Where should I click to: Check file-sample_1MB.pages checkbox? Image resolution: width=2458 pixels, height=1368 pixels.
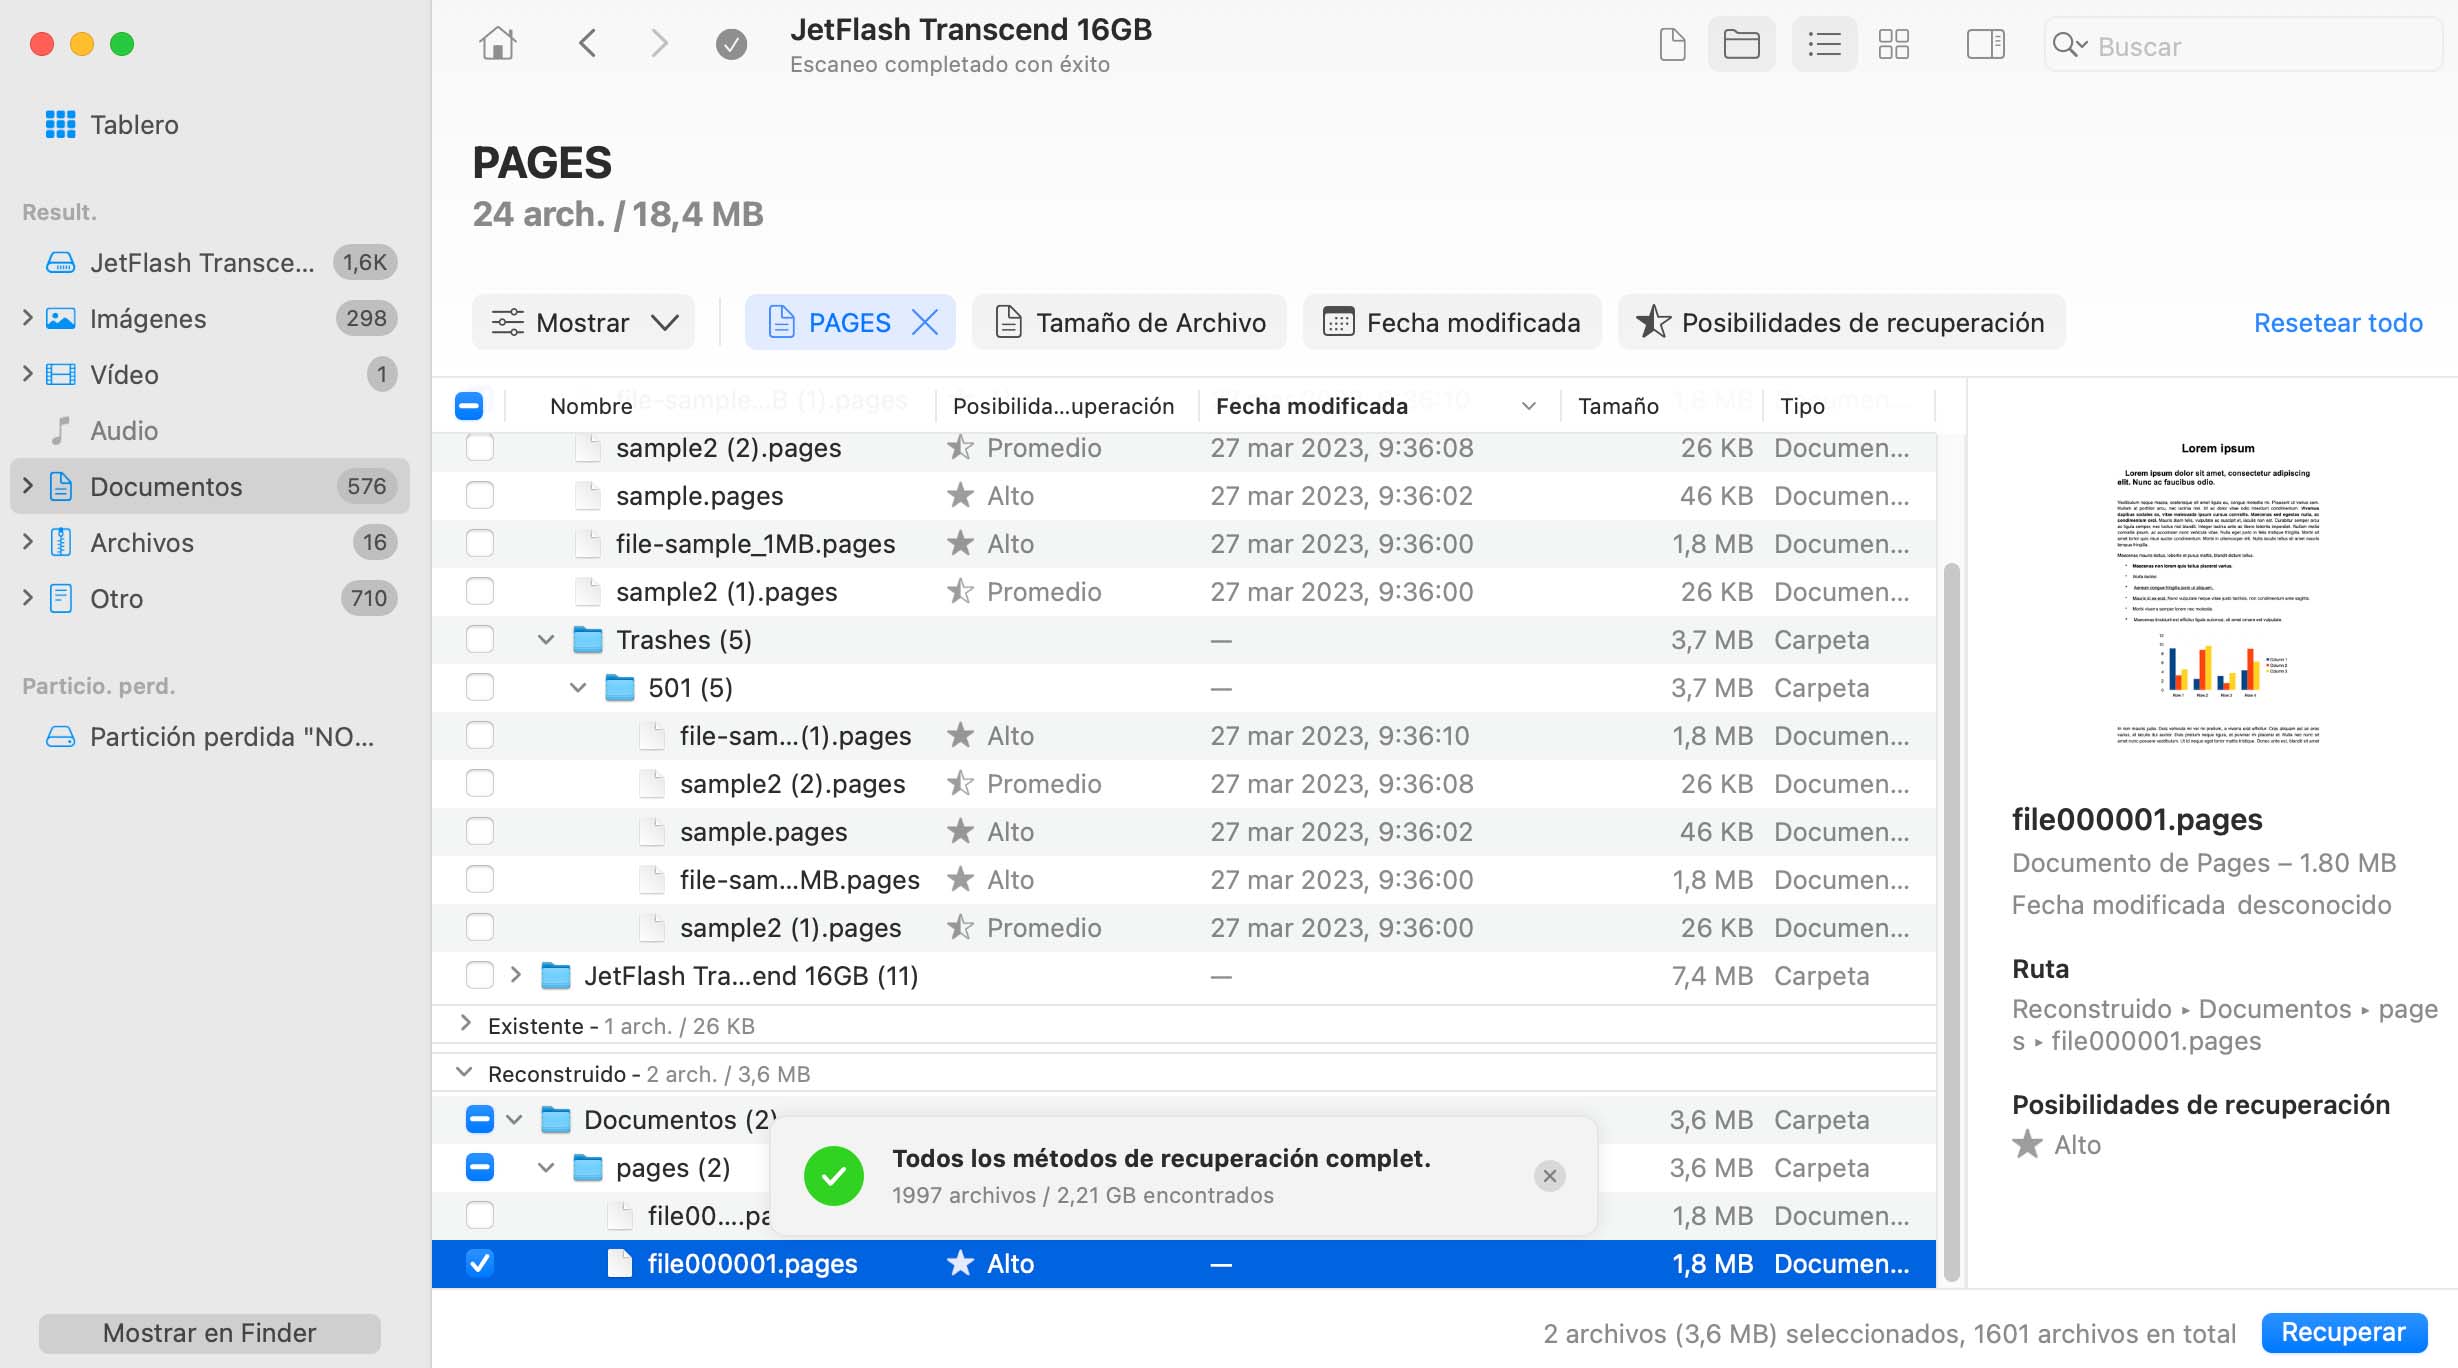(480, 544)
